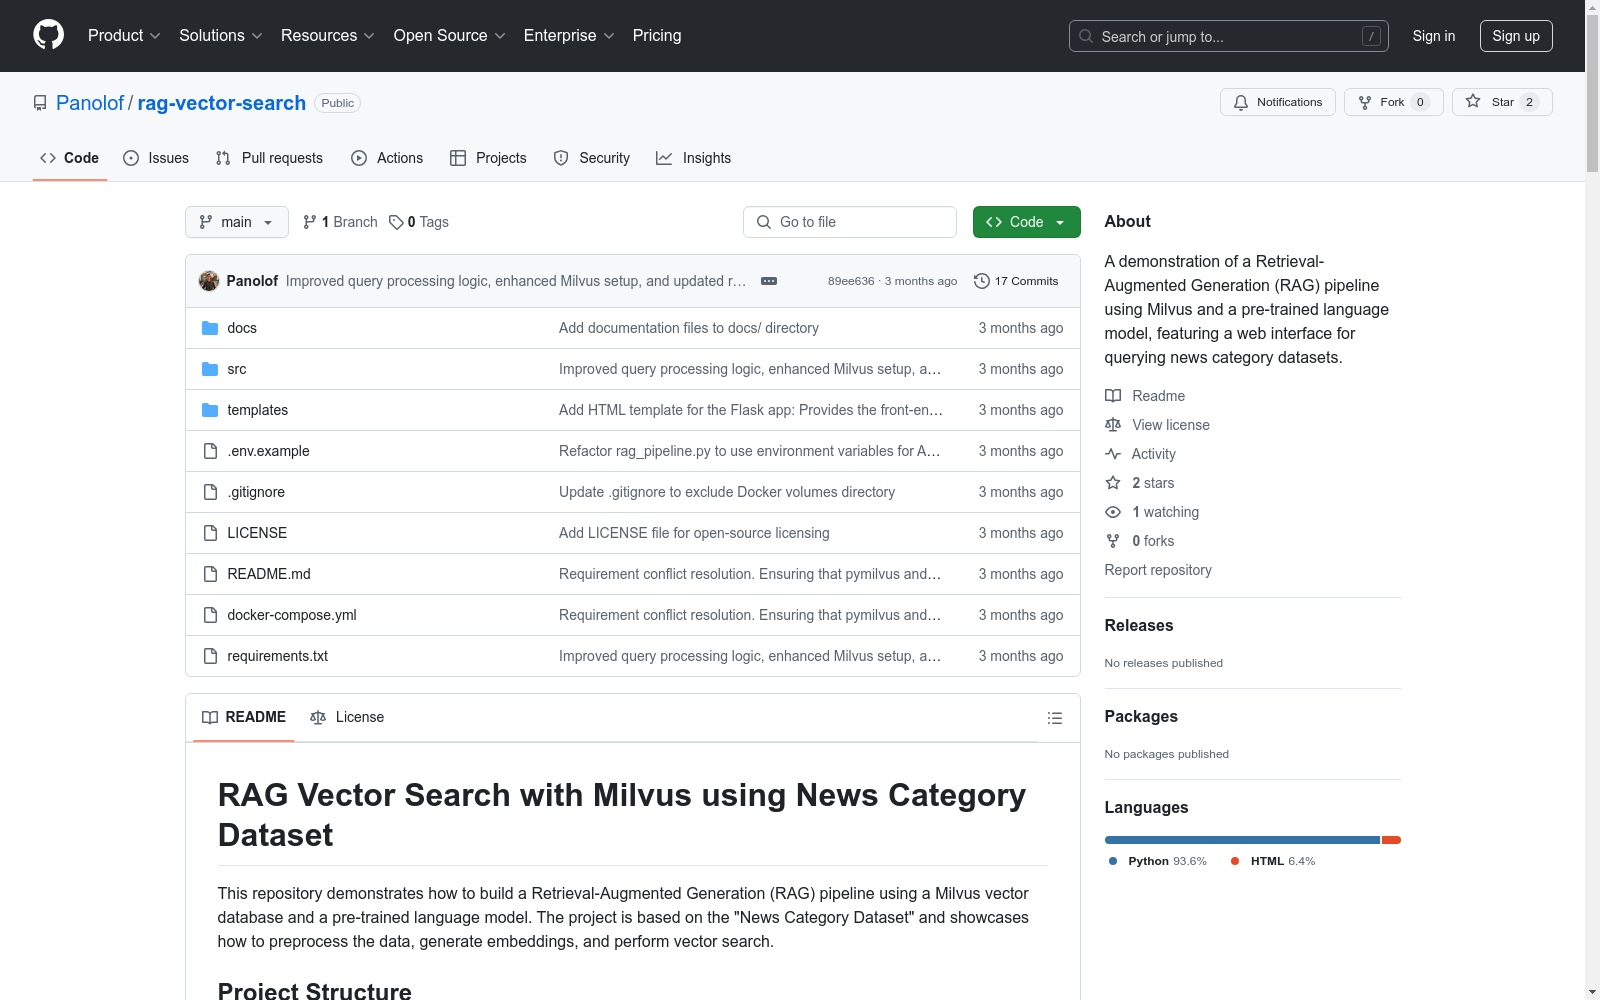Switch to the Security tab
The height and width of the screenshot is (1000, 1600).
pos(592,158)
